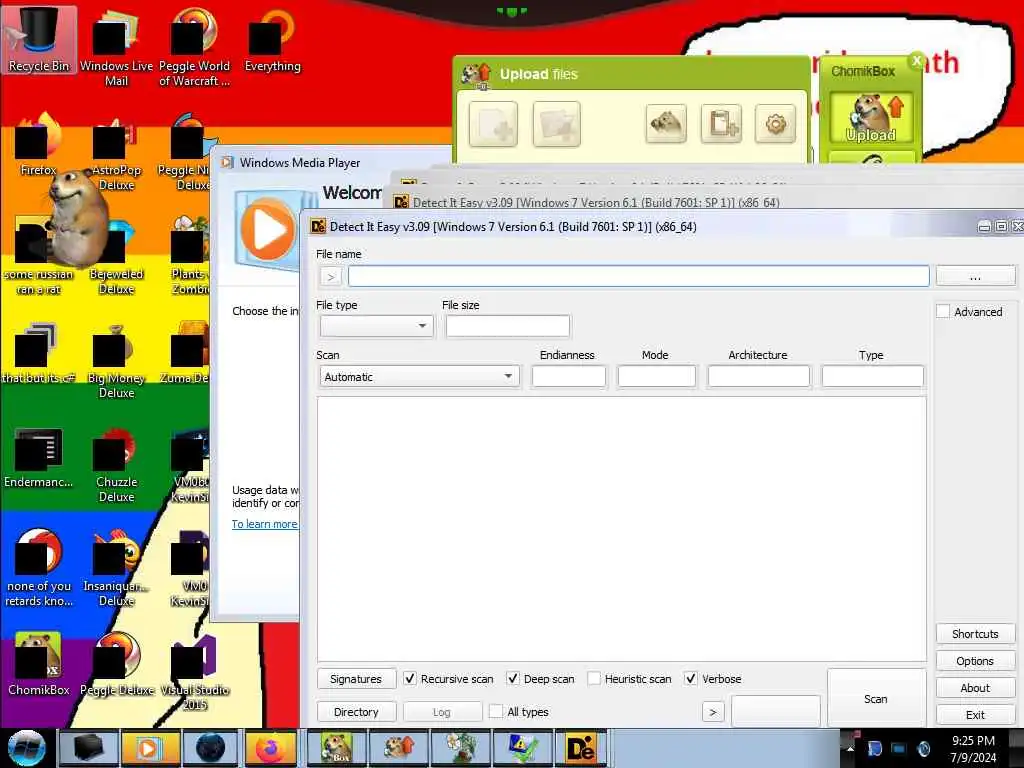Open AstroPop Deluxe desktop shortcut
Image resolution: width=1024 pixels, height=768 pixels.
coord(116,153)
